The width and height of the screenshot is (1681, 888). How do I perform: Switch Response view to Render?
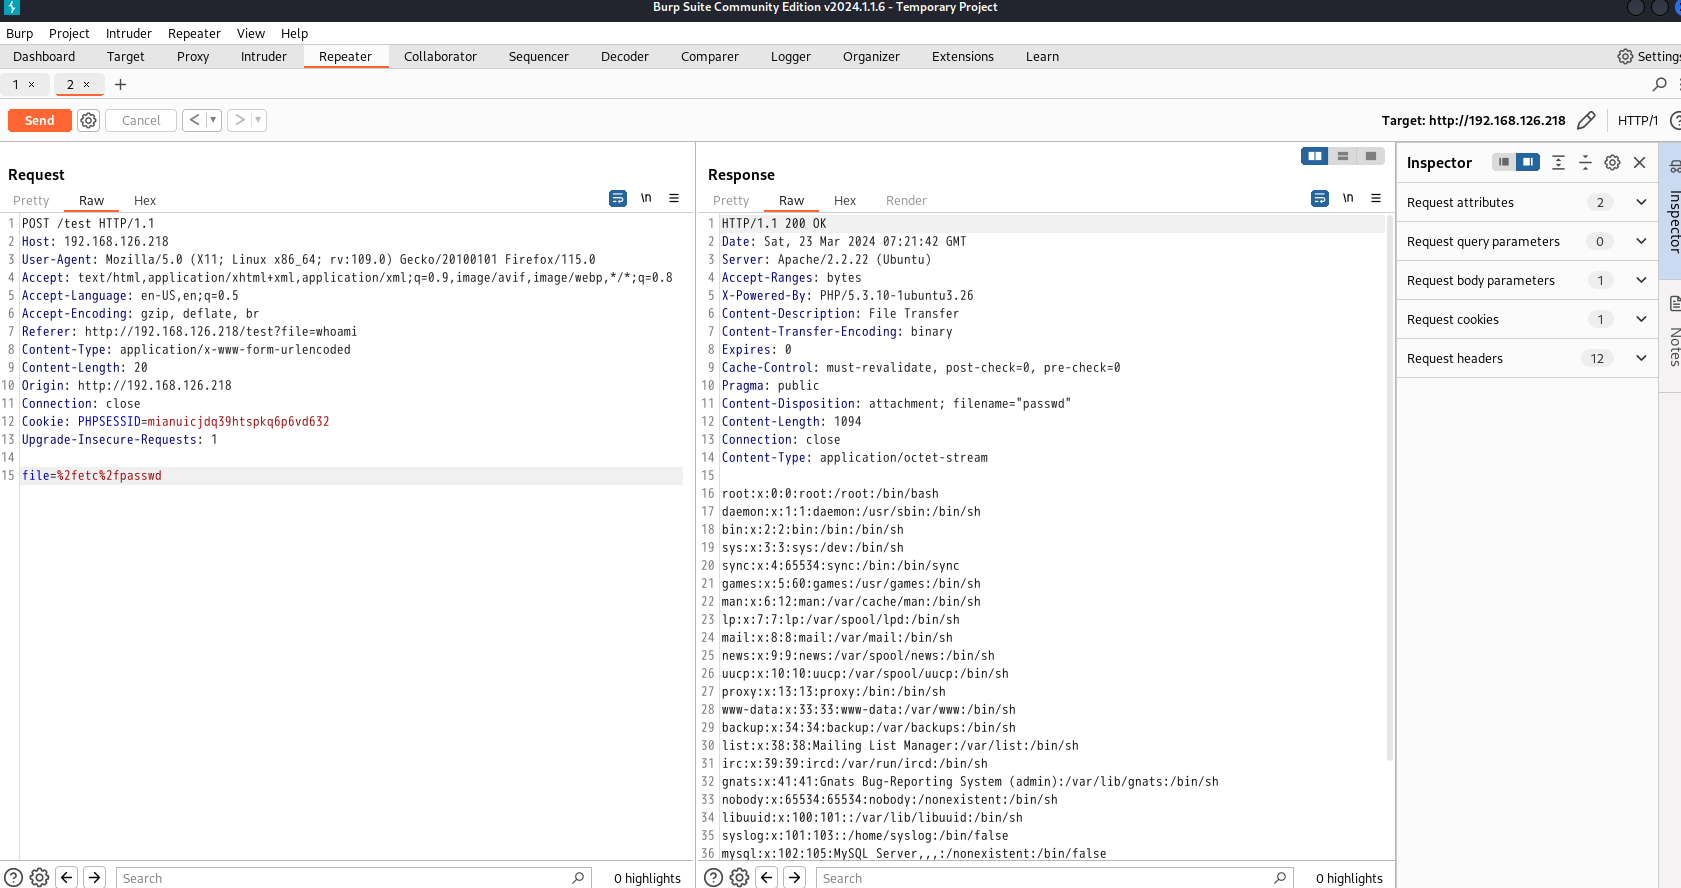click(x=906, y=200)
